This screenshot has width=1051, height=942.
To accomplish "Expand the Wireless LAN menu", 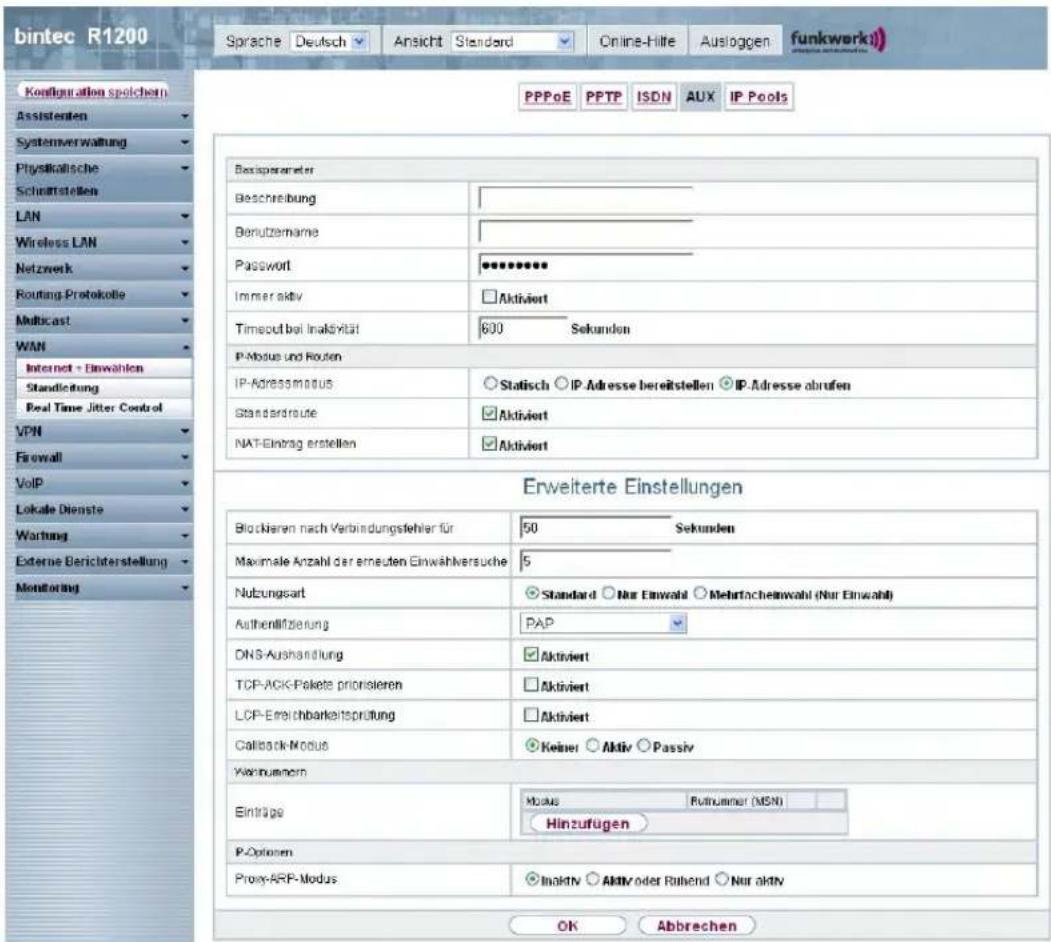I will tap(99, 243).
